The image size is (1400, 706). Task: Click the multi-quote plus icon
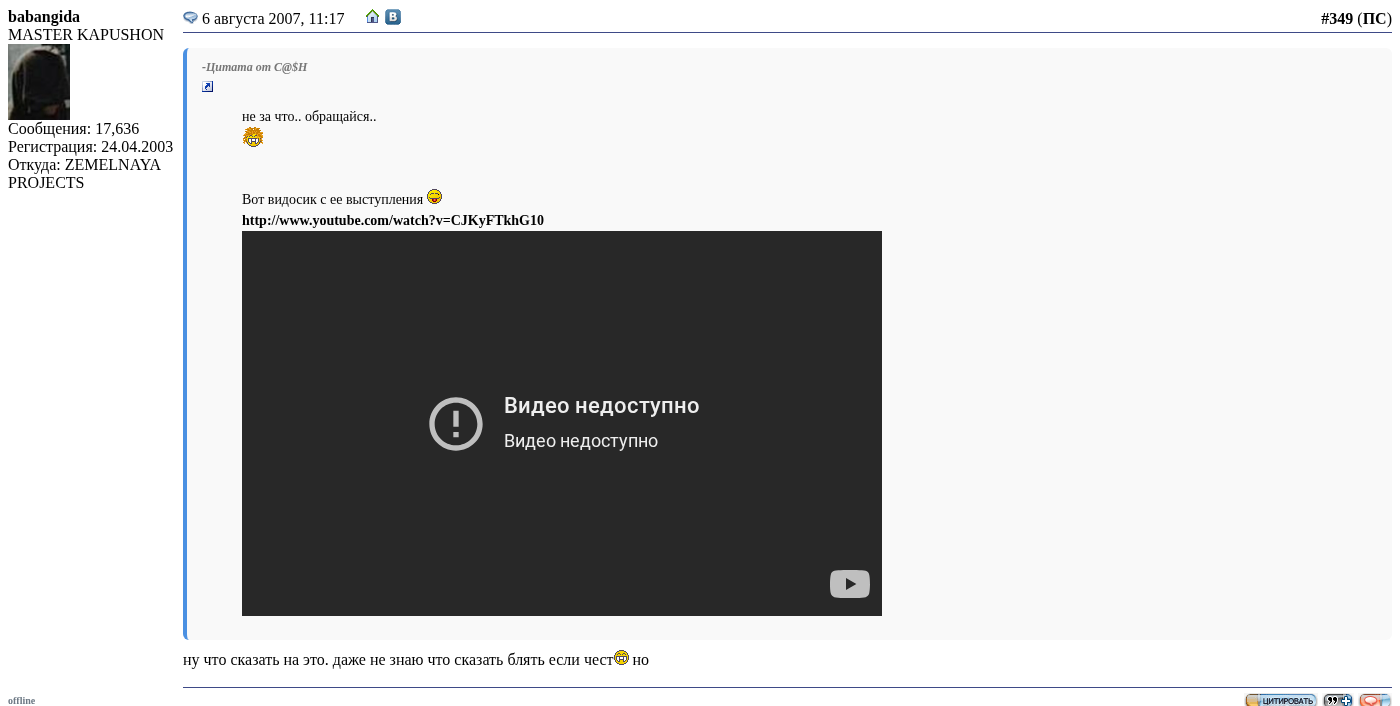1337,700
